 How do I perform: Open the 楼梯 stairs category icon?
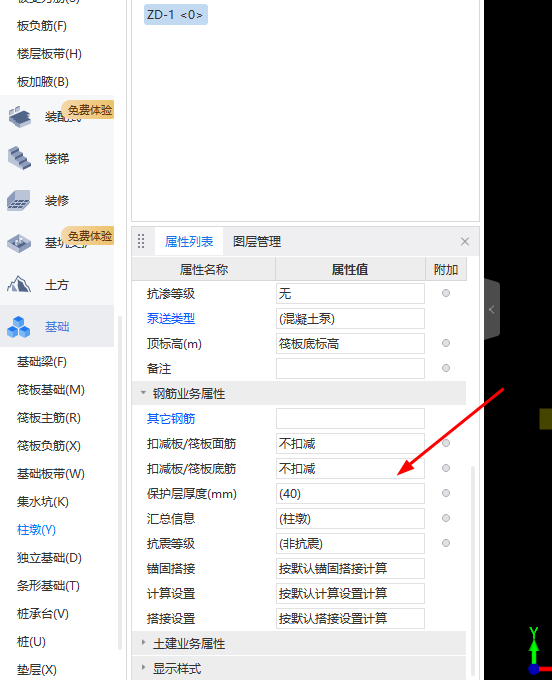point(19,158)
